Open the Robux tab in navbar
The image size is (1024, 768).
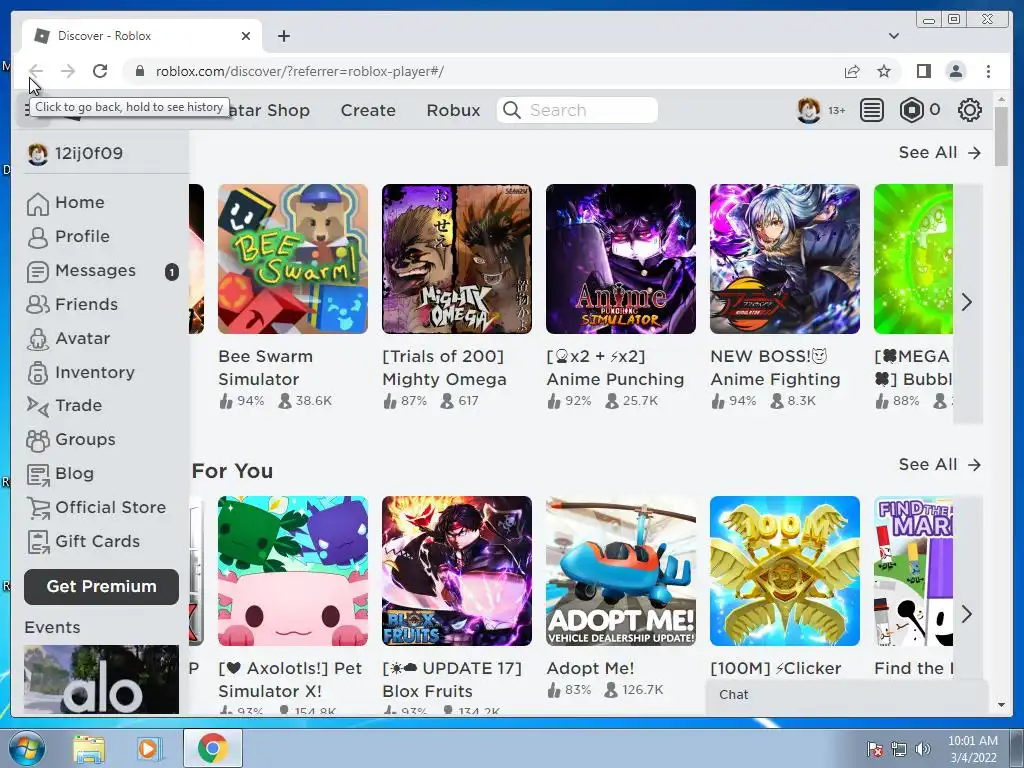coord(453,110)
